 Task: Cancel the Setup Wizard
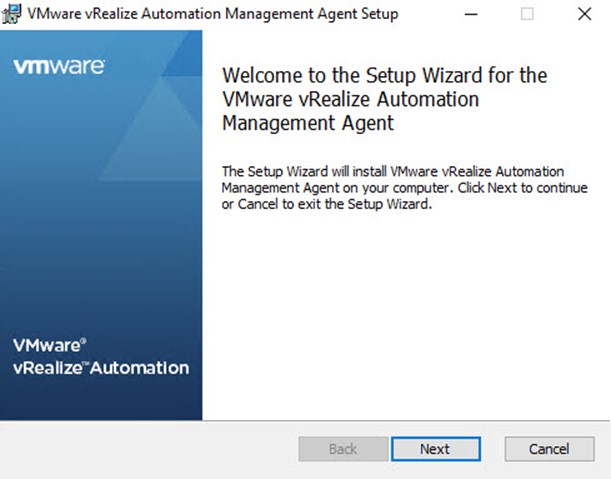coord(549,449)
